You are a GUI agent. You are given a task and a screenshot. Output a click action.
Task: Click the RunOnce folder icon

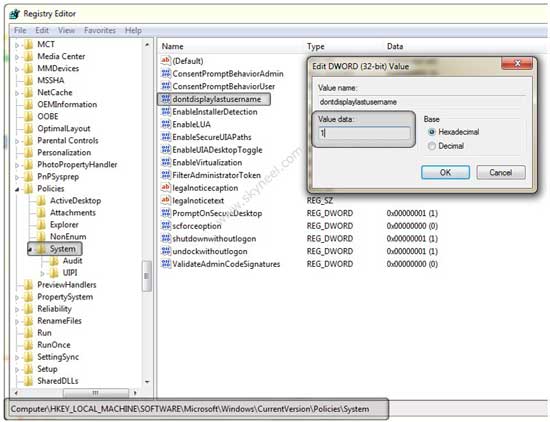click(29, 345)
